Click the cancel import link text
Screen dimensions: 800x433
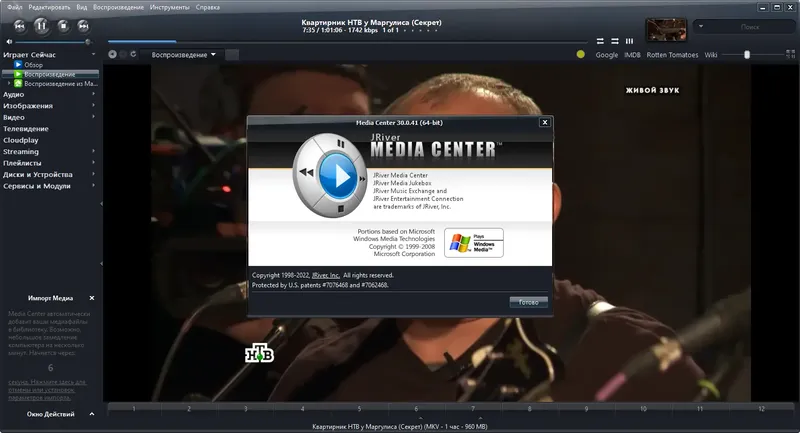click(x=47, y=390)
